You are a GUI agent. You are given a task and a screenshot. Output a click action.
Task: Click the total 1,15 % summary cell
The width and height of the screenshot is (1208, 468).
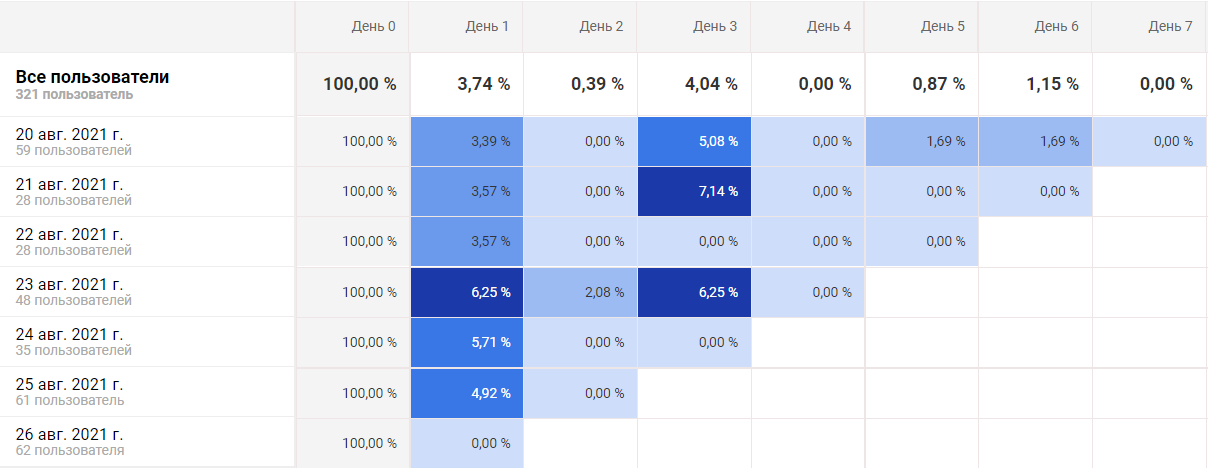pyautogui.click(x=1051, y=85)
